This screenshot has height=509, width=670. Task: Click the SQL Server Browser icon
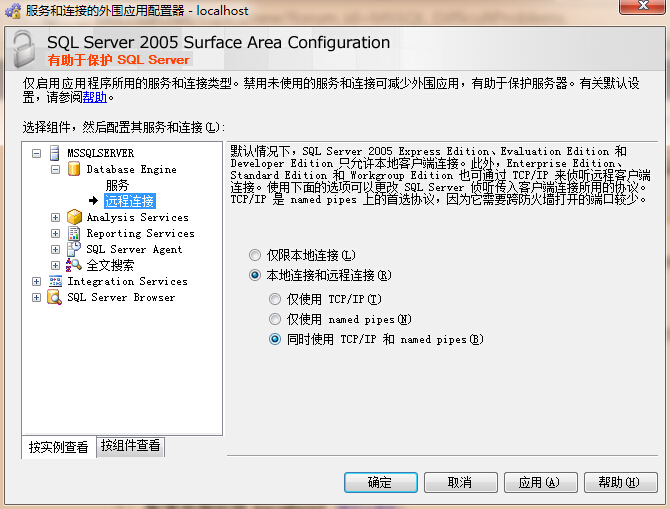pos(55,297)
